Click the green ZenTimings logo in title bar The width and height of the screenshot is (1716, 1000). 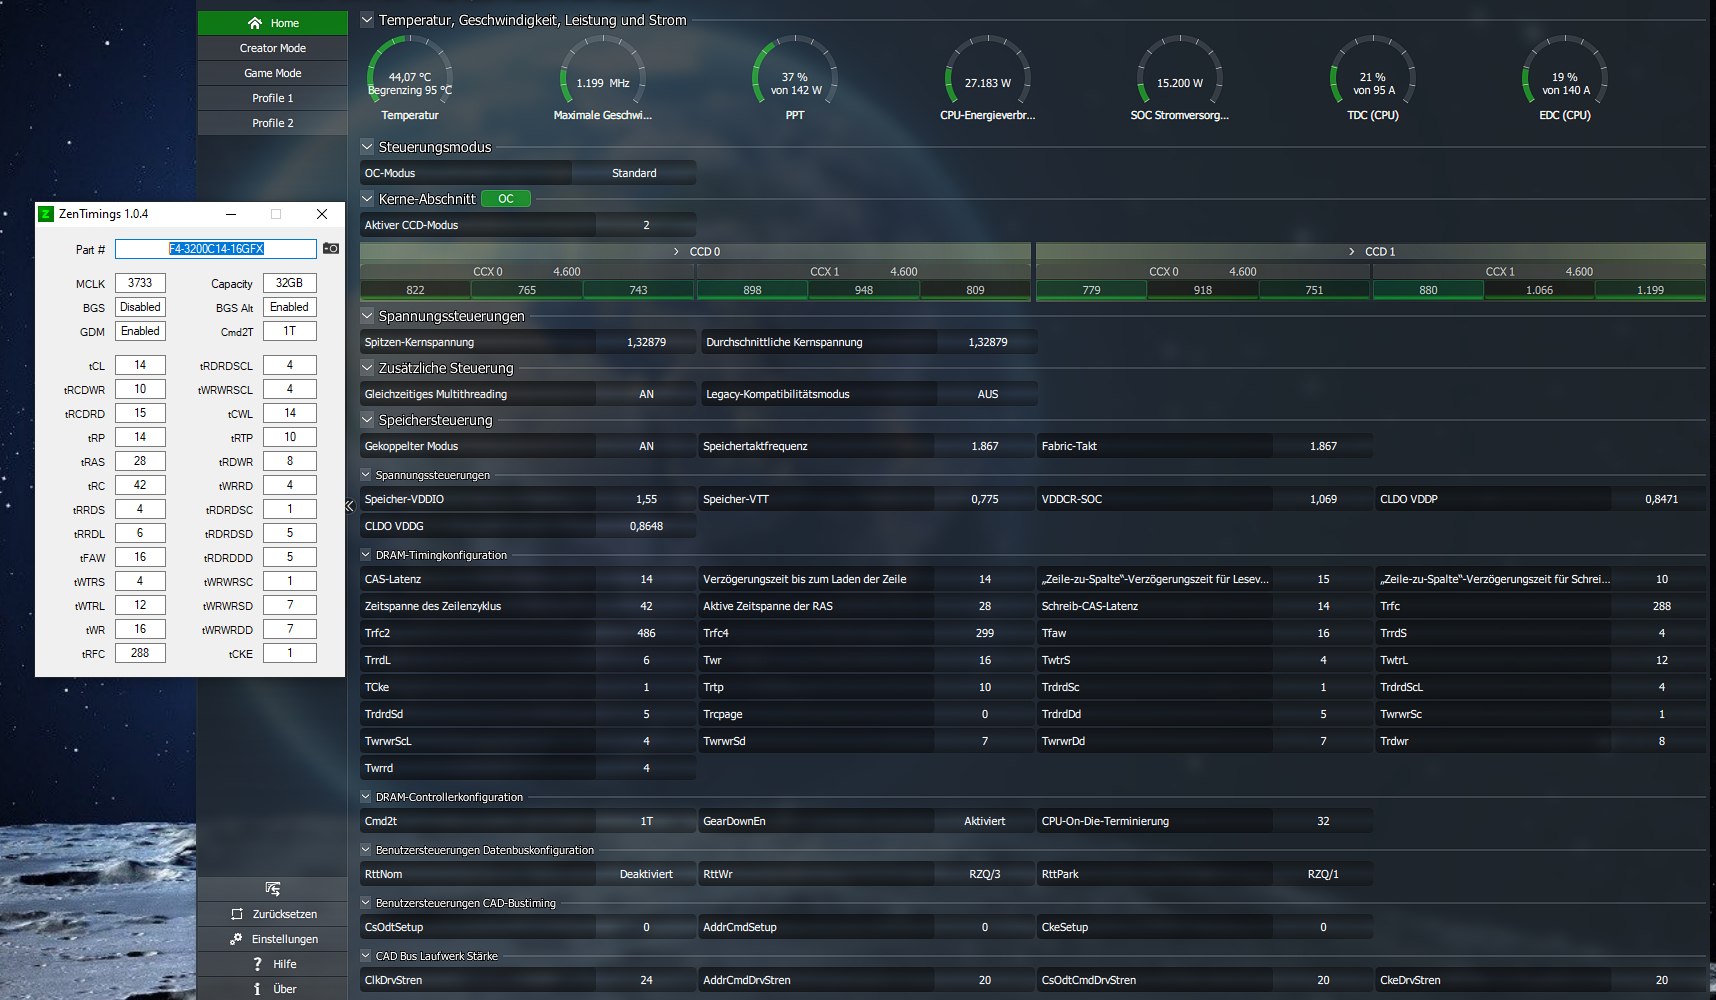(x=46, y=214)
